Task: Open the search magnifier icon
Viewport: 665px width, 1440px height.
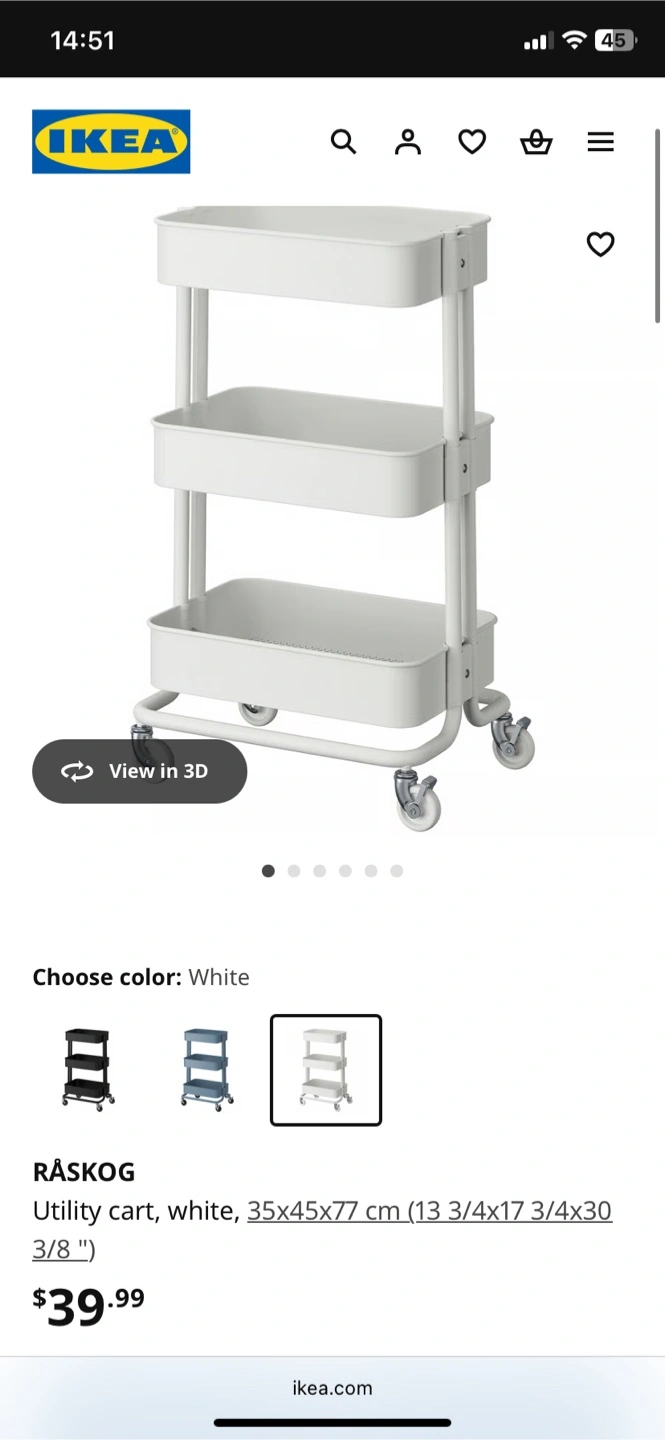Action: click(343, 142)
